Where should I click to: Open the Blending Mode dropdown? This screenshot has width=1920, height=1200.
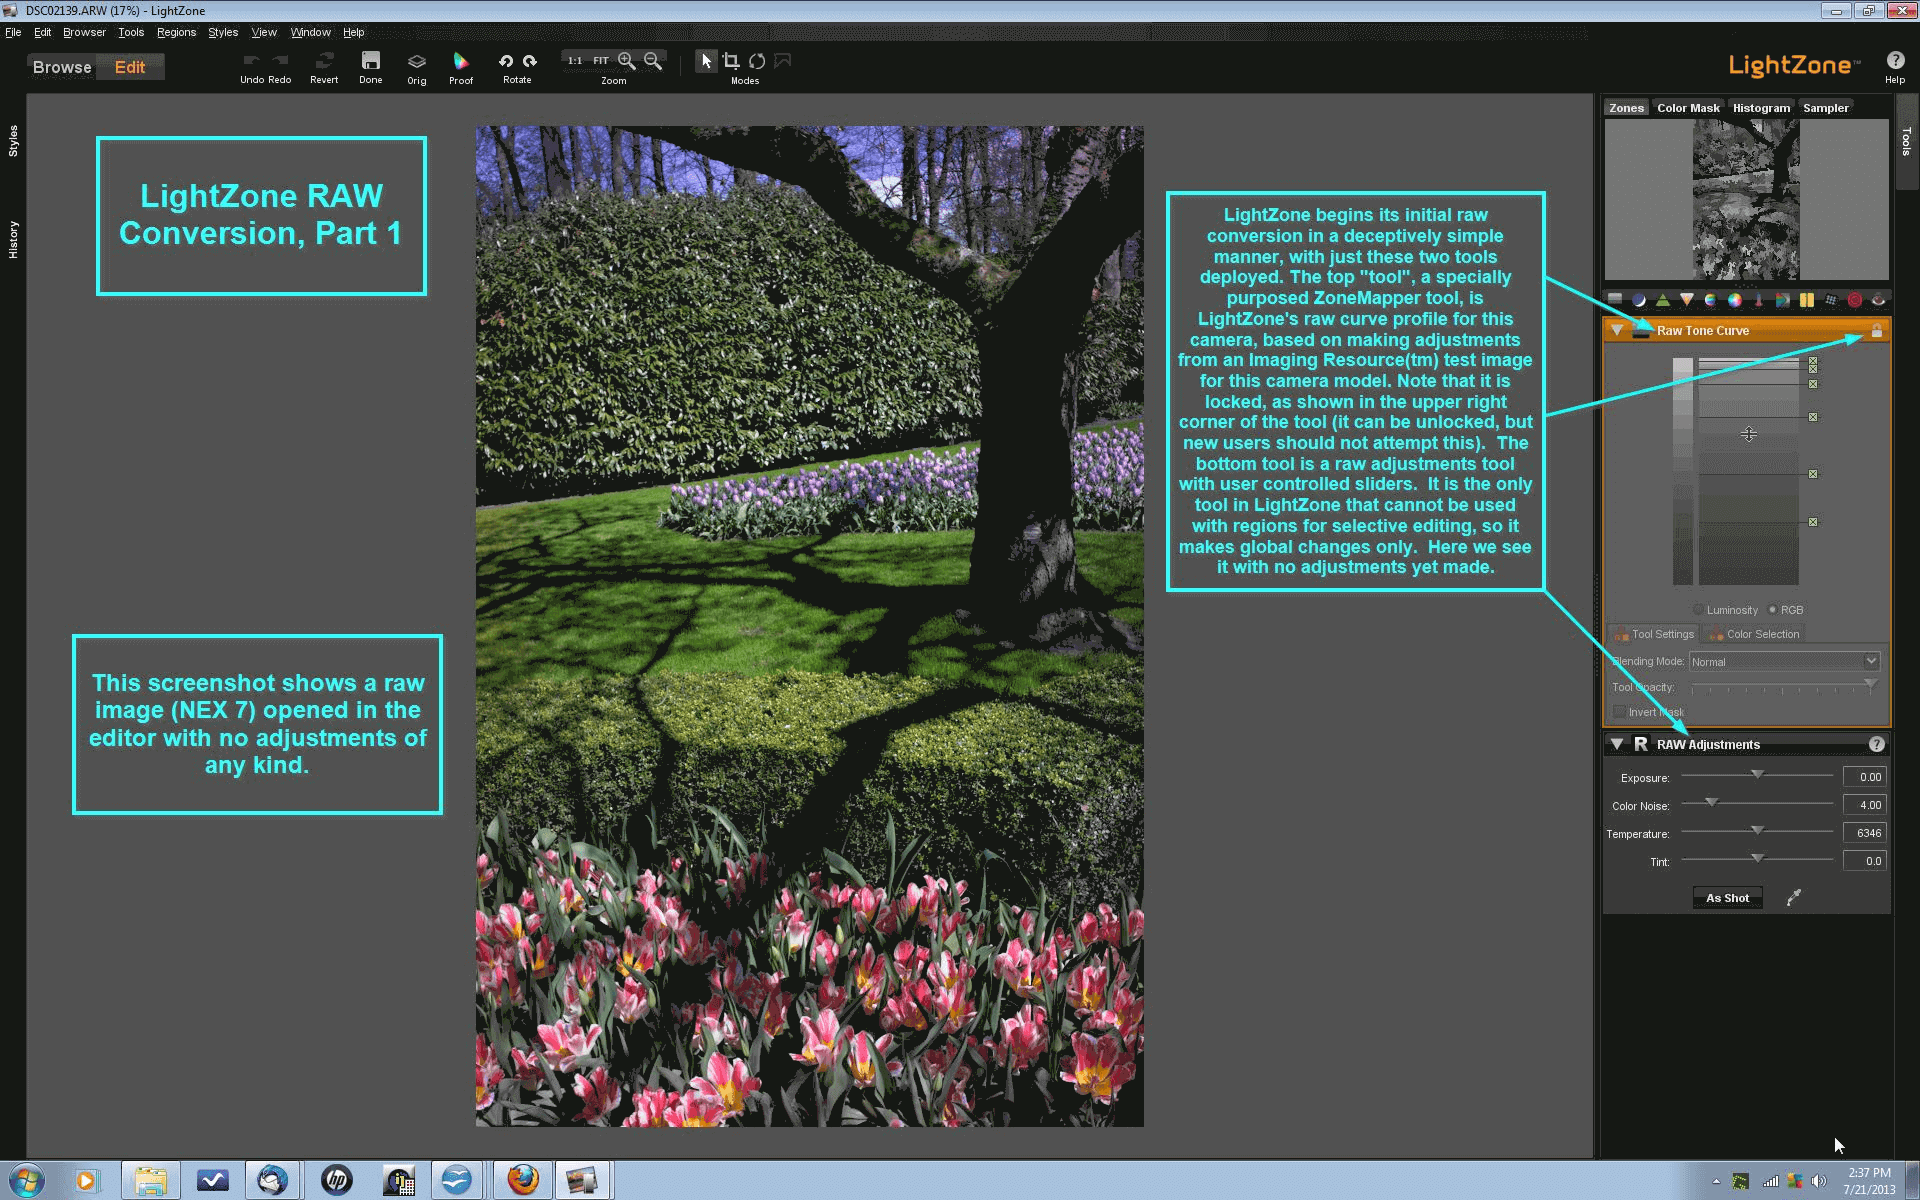(x=1871, y=661)
